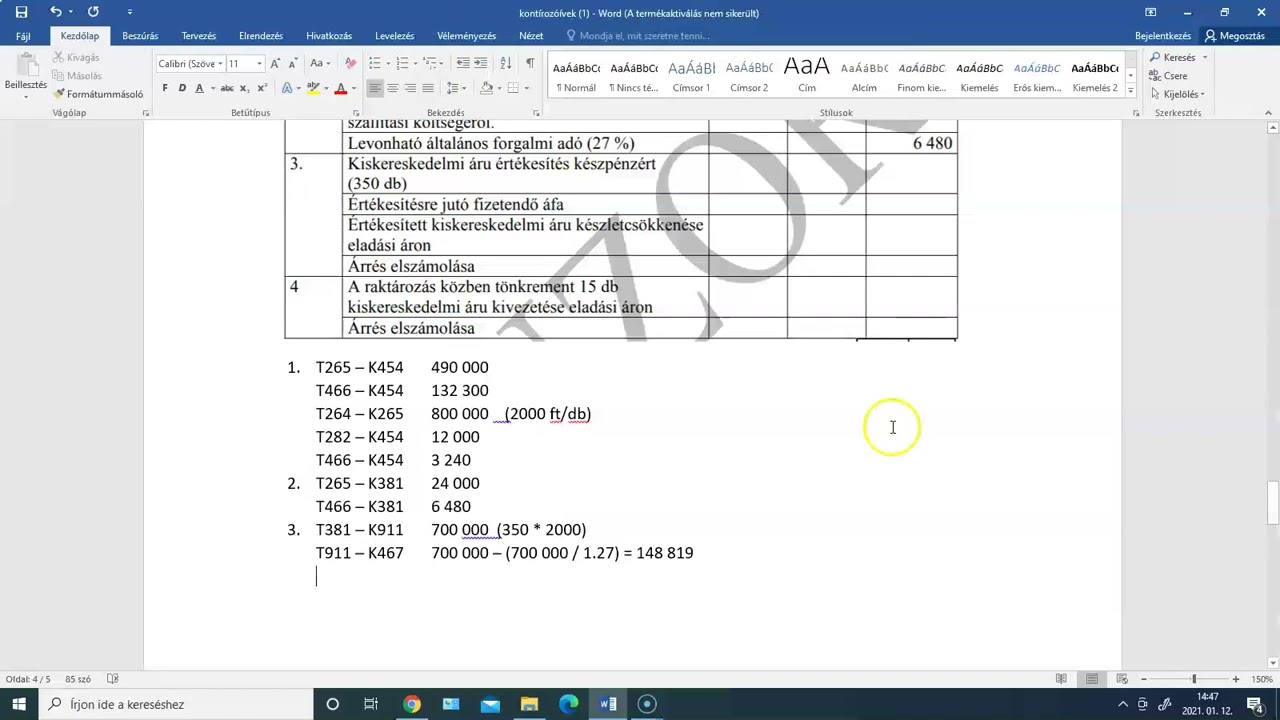Open the Tervezés ribbon tab

[198, 36]
